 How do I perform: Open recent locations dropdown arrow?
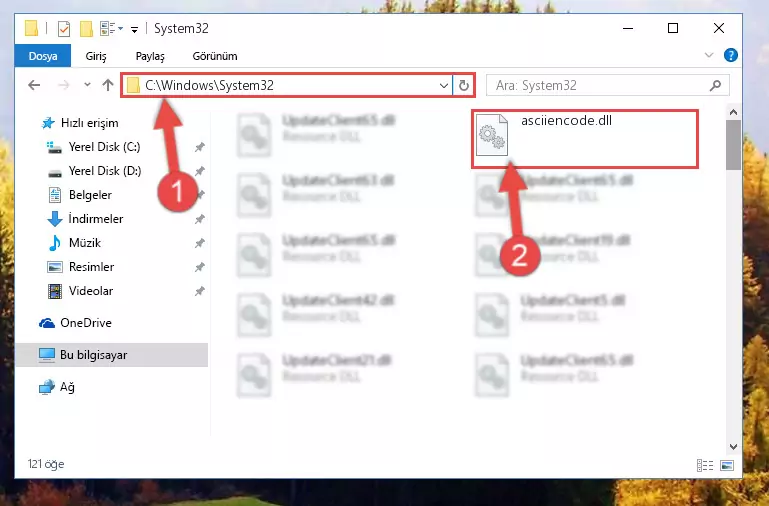coord(87,85)
